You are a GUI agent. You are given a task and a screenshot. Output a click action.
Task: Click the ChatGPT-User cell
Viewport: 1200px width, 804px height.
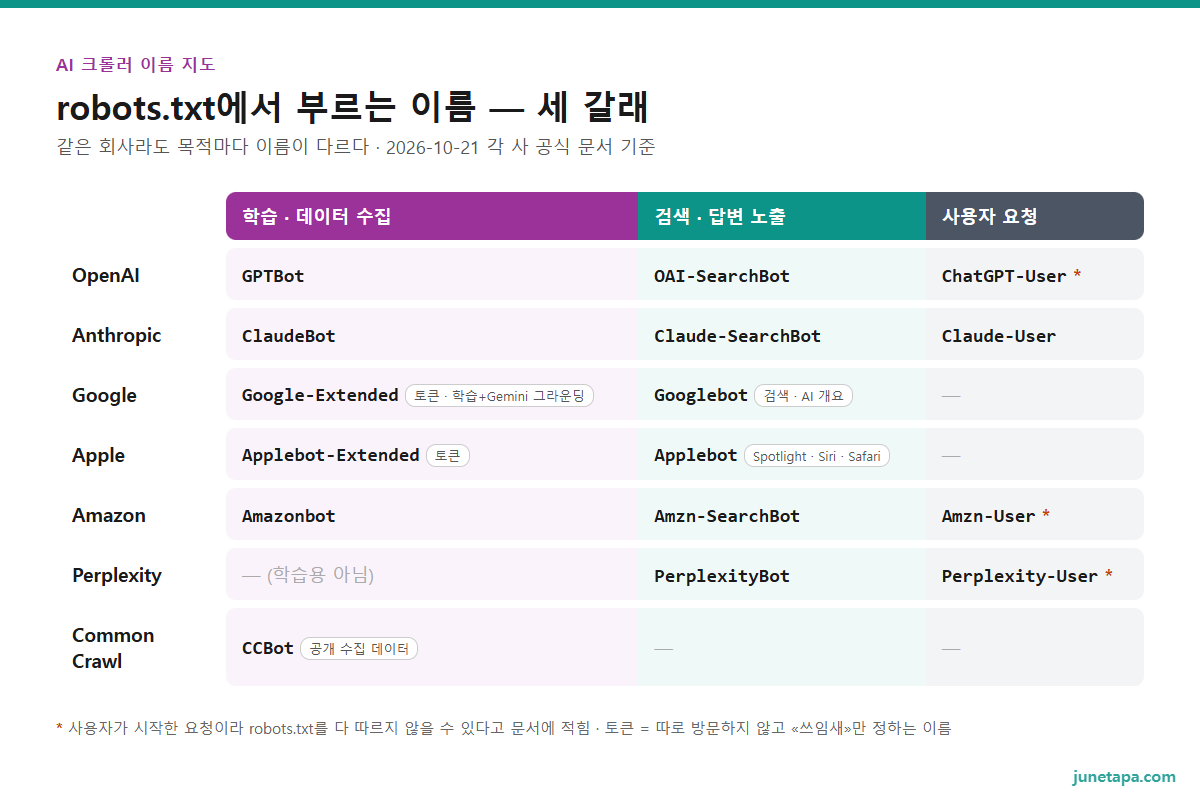tap(1035, 274)
